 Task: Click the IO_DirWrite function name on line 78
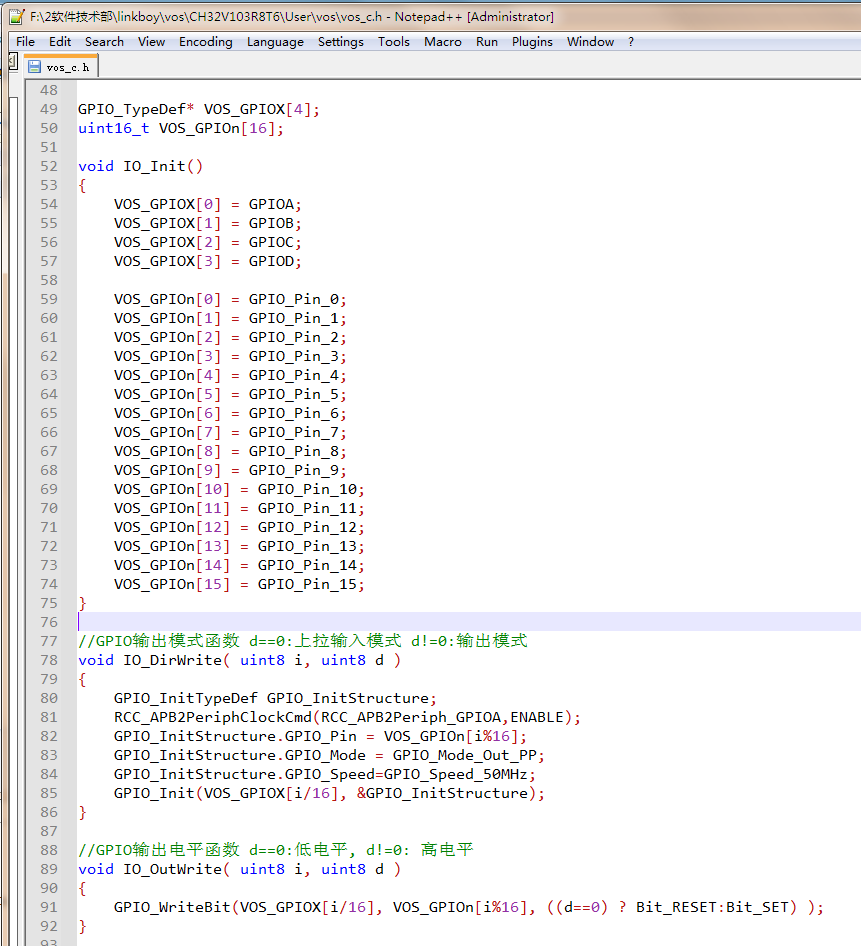(172, 660)
